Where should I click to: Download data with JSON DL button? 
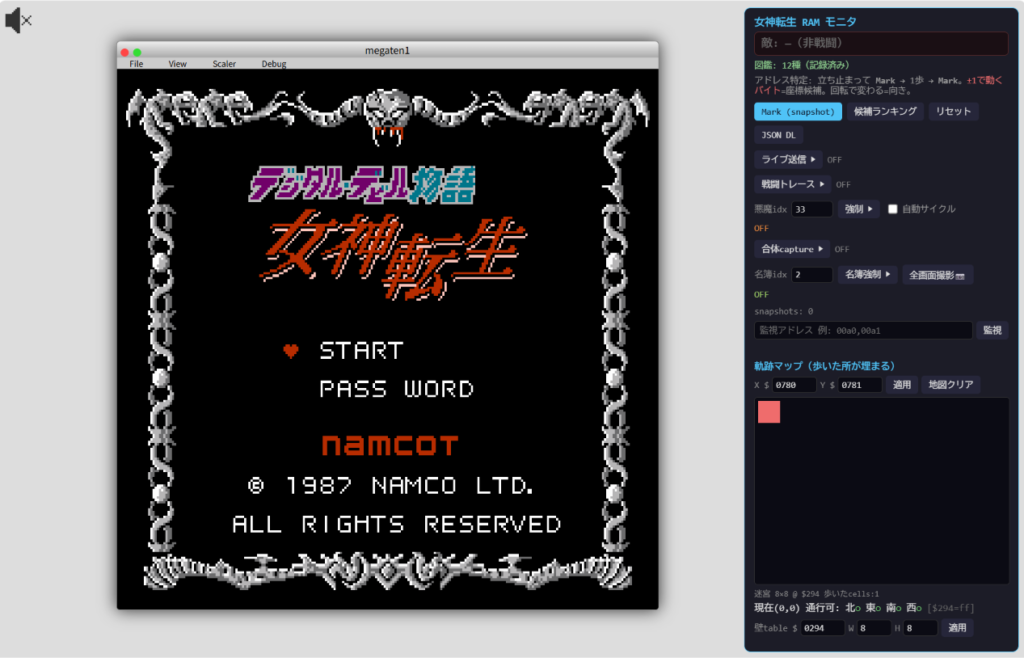pos(778,135)
